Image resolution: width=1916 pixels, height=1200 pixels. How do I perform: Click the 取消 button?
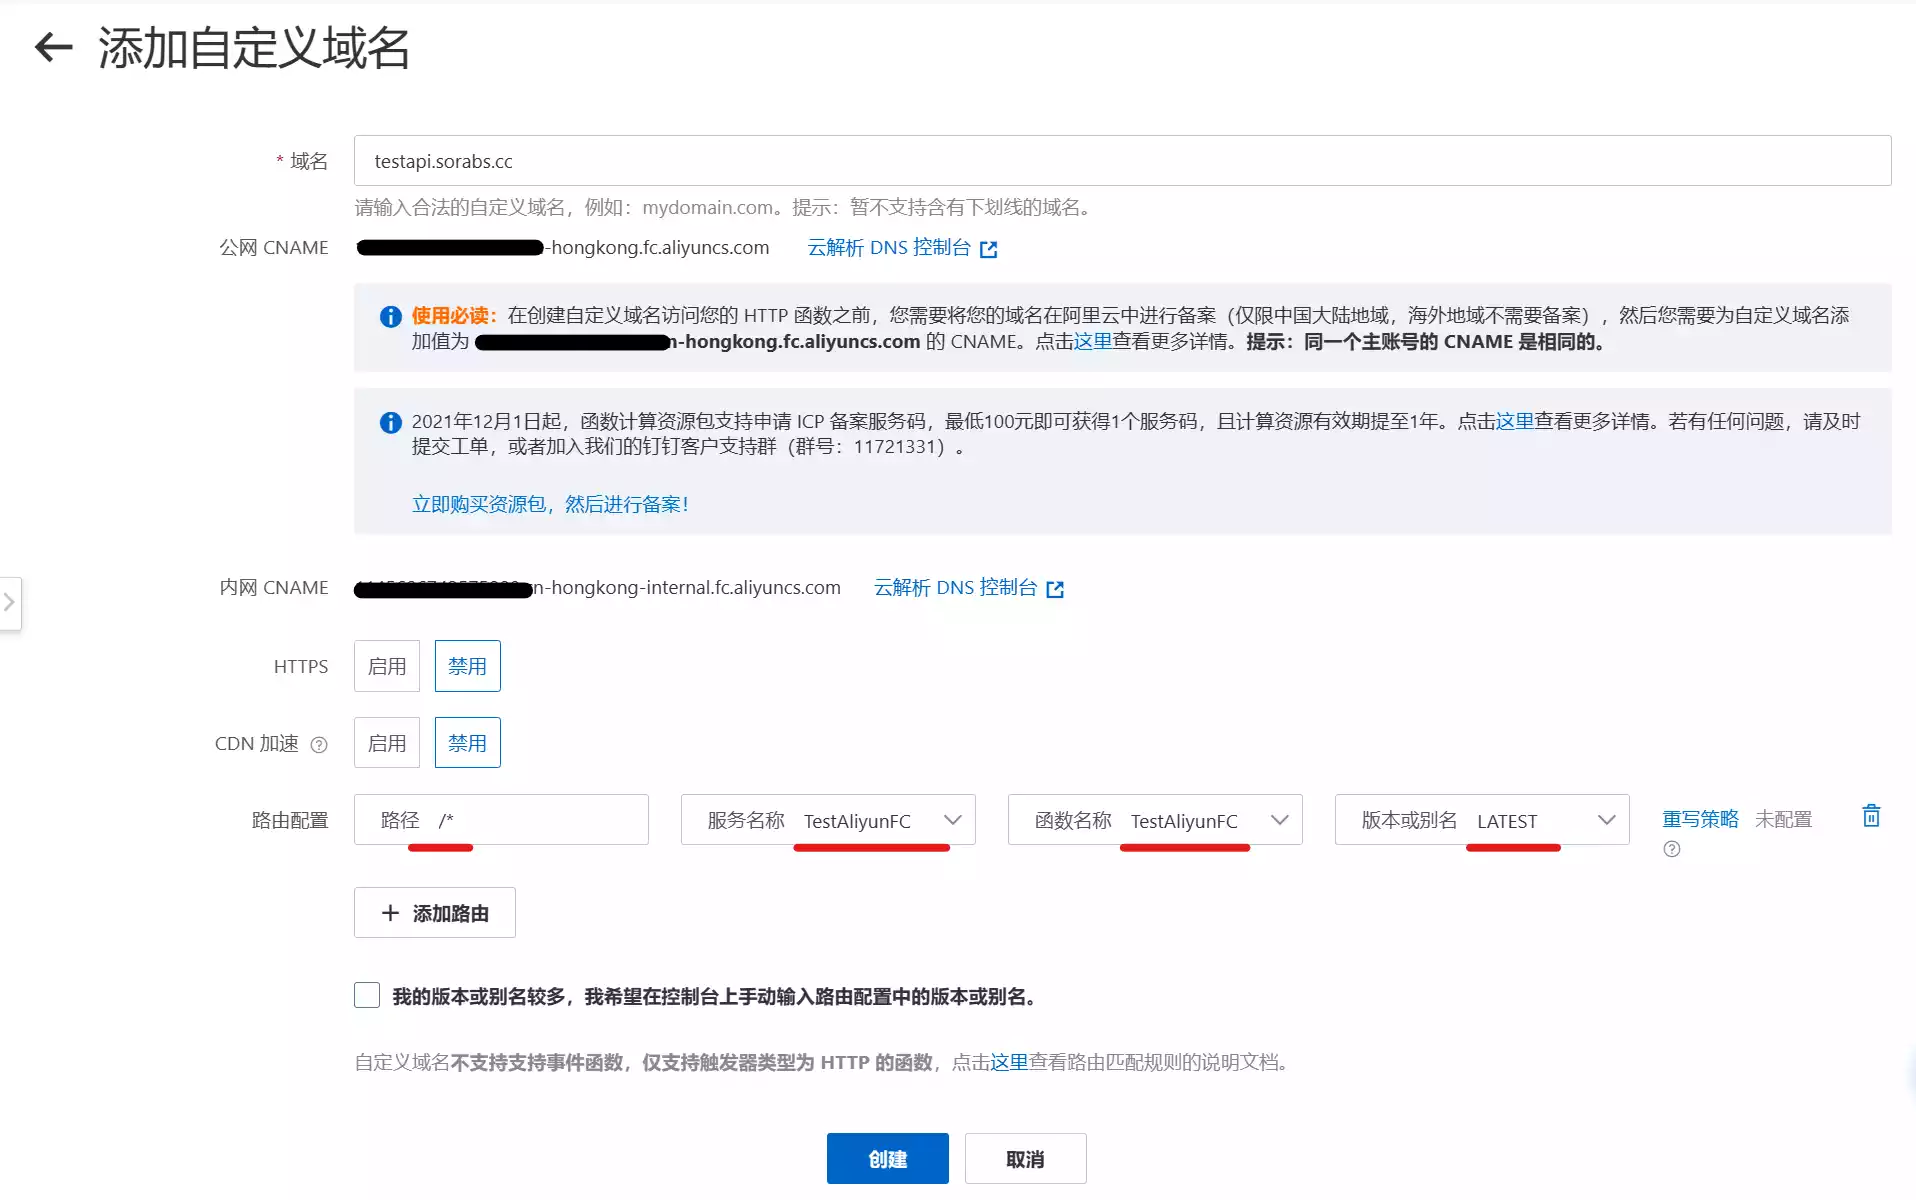click(x=1025, y=1159)
